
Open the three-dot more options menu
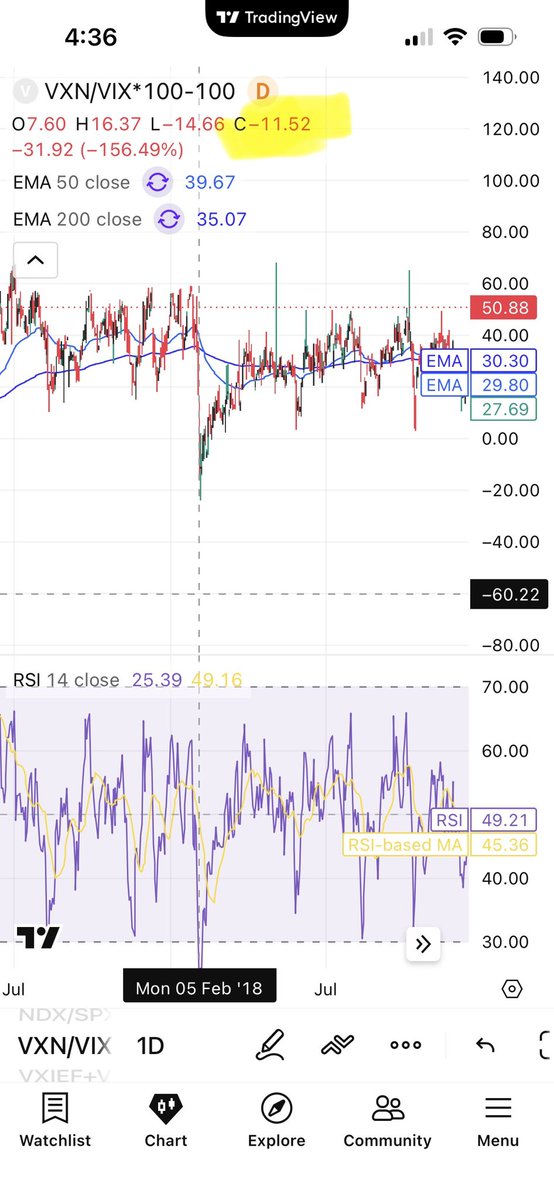tap(405, 1046)
